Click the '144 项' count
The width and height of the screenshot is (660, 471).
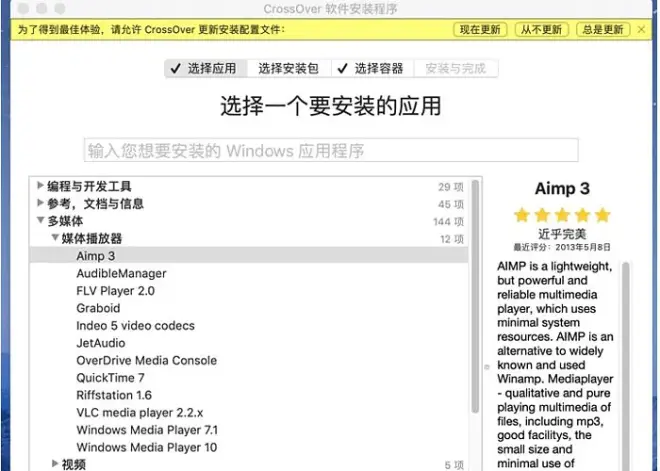click(x=448, y=222)
